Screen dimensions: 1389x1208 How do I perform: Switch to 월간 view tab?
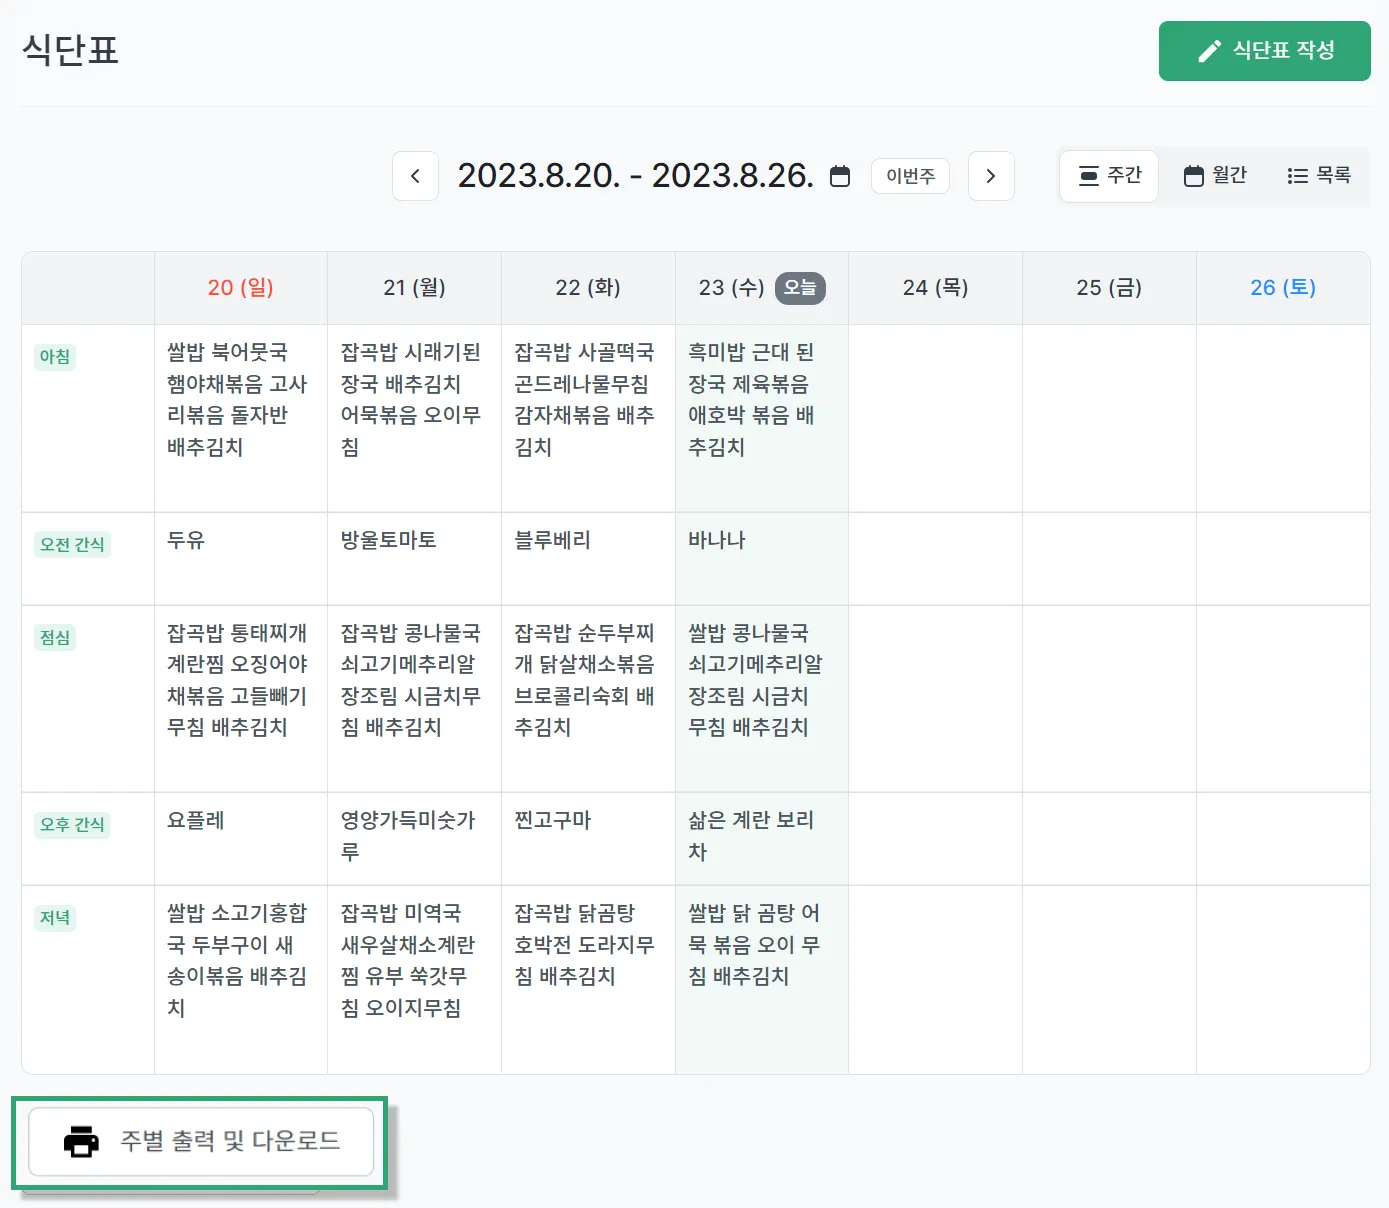pyautogui.click(x=1215, y=176)
